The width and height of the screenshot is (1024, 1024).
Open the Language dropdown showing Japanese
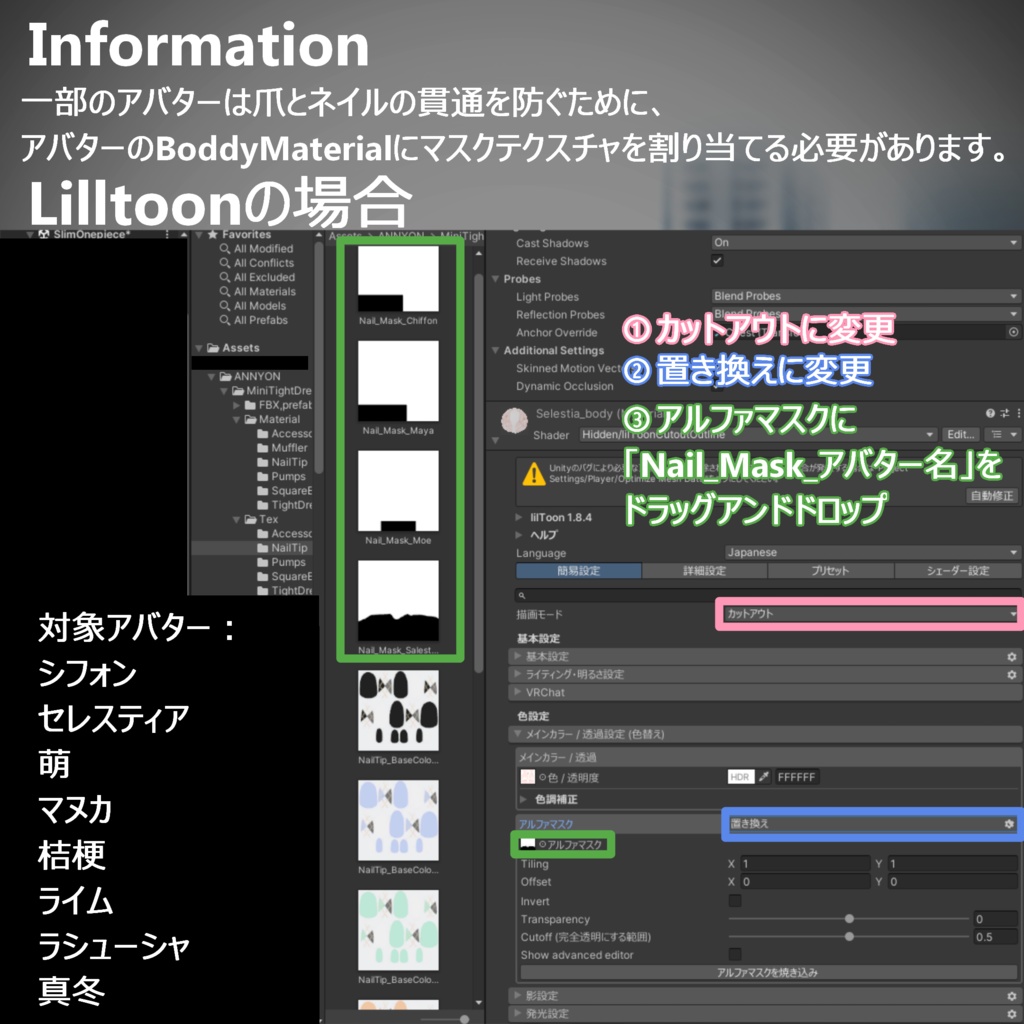coord(872,552)
